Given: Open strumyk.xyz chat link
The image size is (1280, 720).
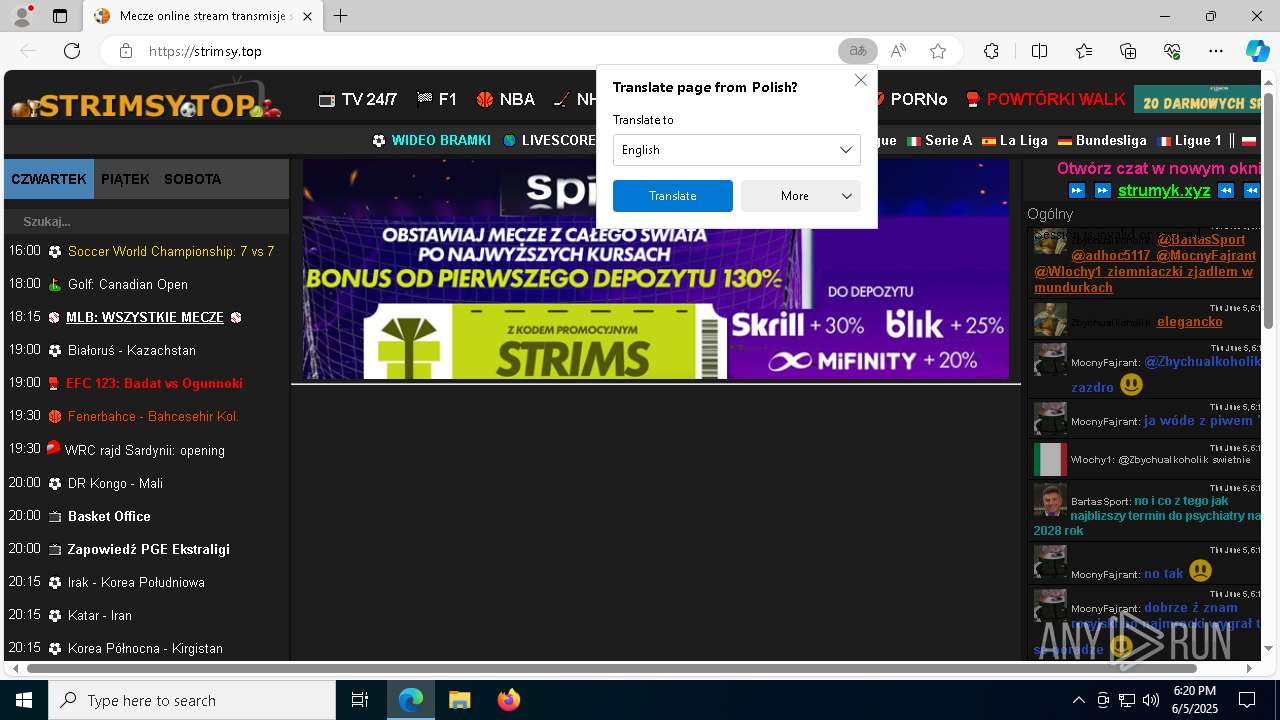Looking at the screenshot, I should click(1164, 190).
